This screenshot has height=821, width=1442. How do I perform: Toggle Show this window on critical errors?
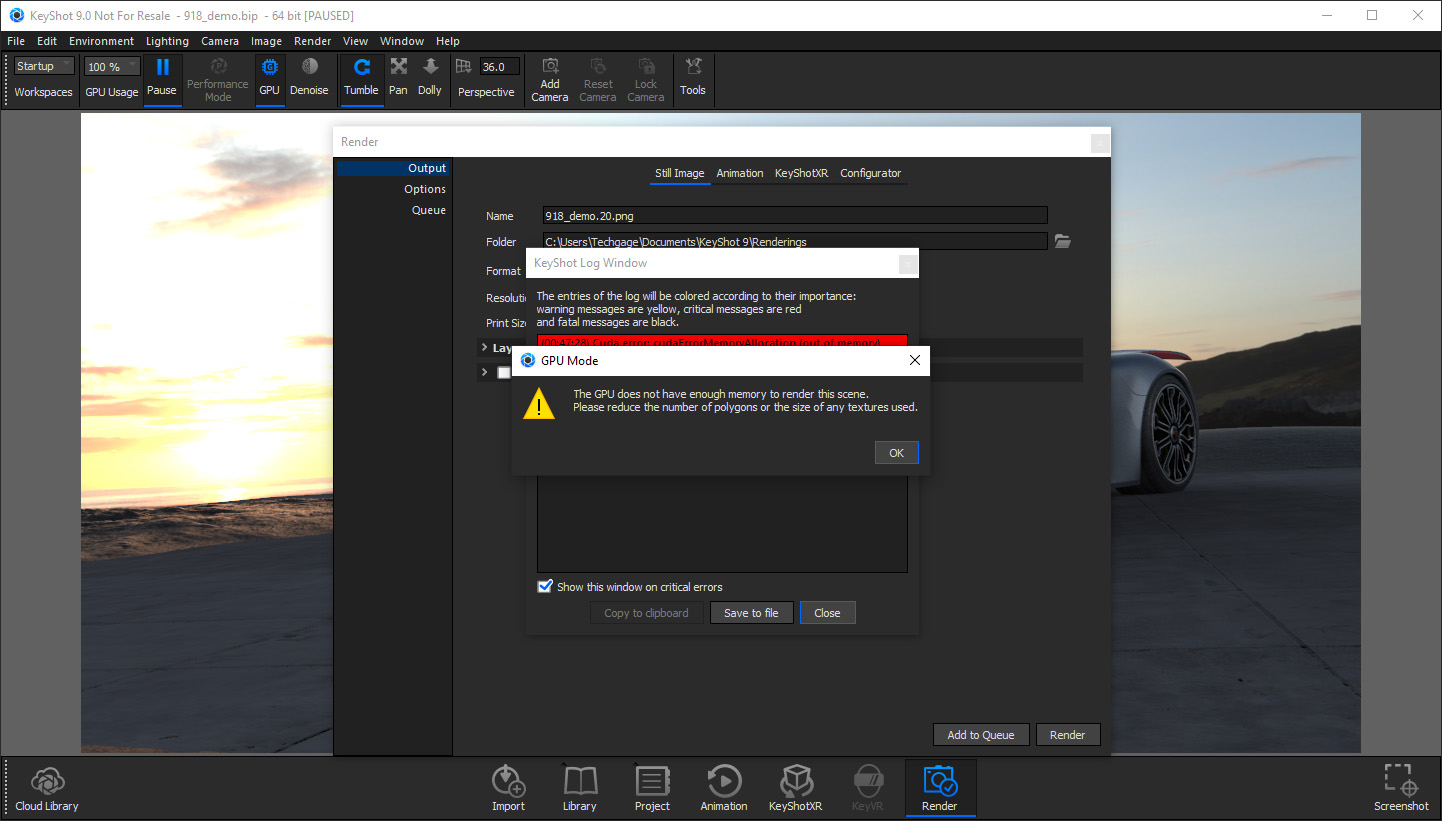[x=545, y=586]
